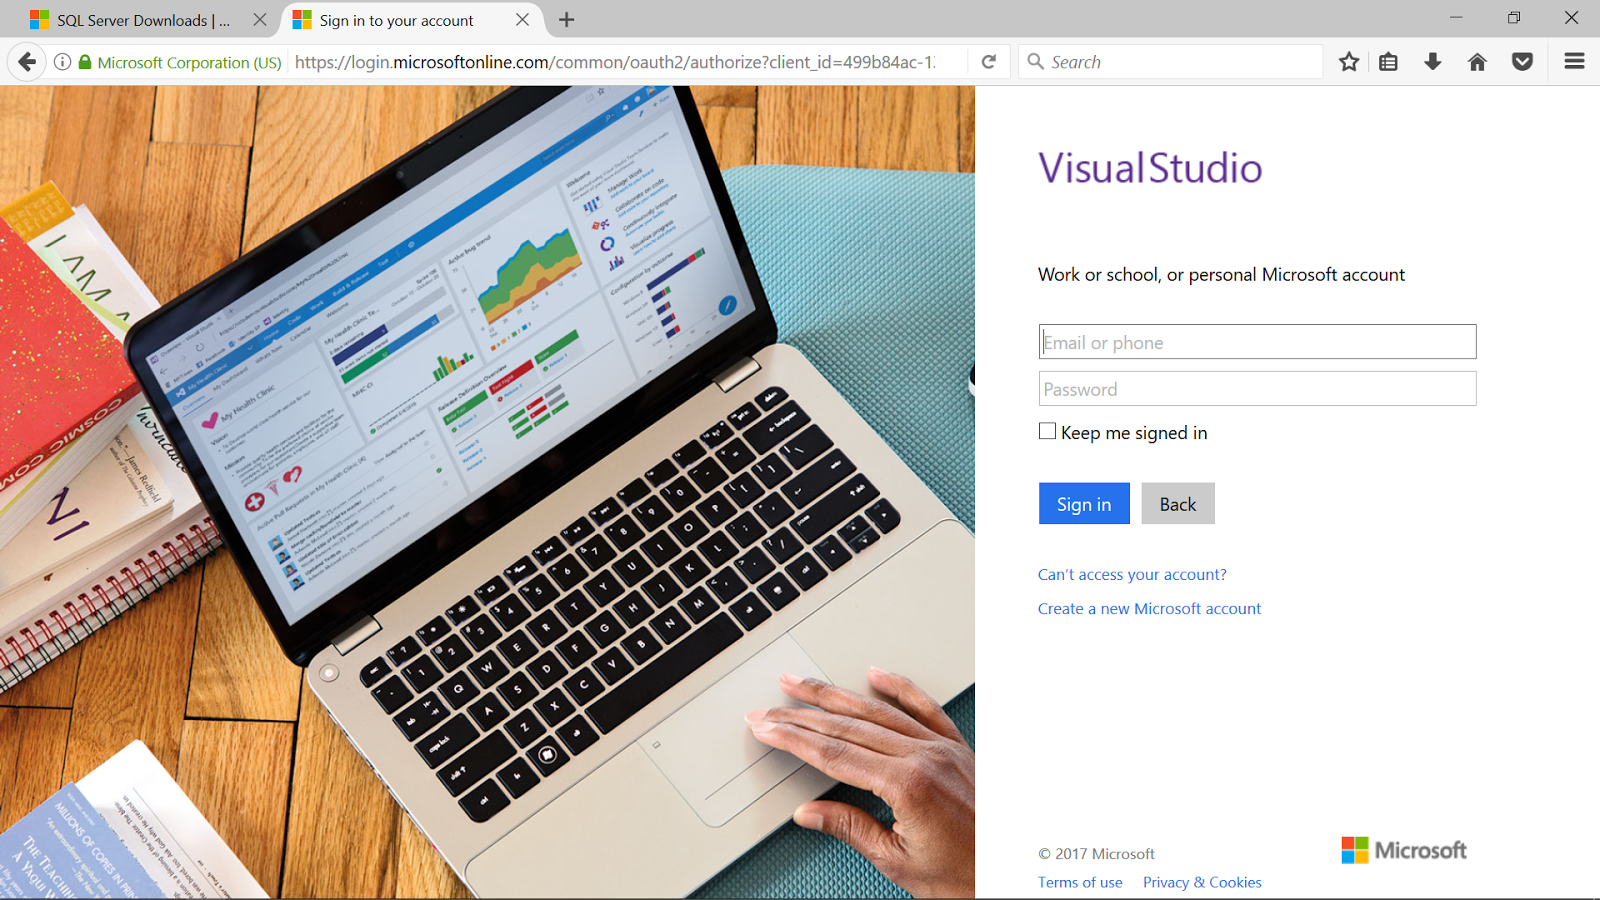Open the downloads panel
The width and height of the screenshot is (1600, 900).
tap(1433, 61)
